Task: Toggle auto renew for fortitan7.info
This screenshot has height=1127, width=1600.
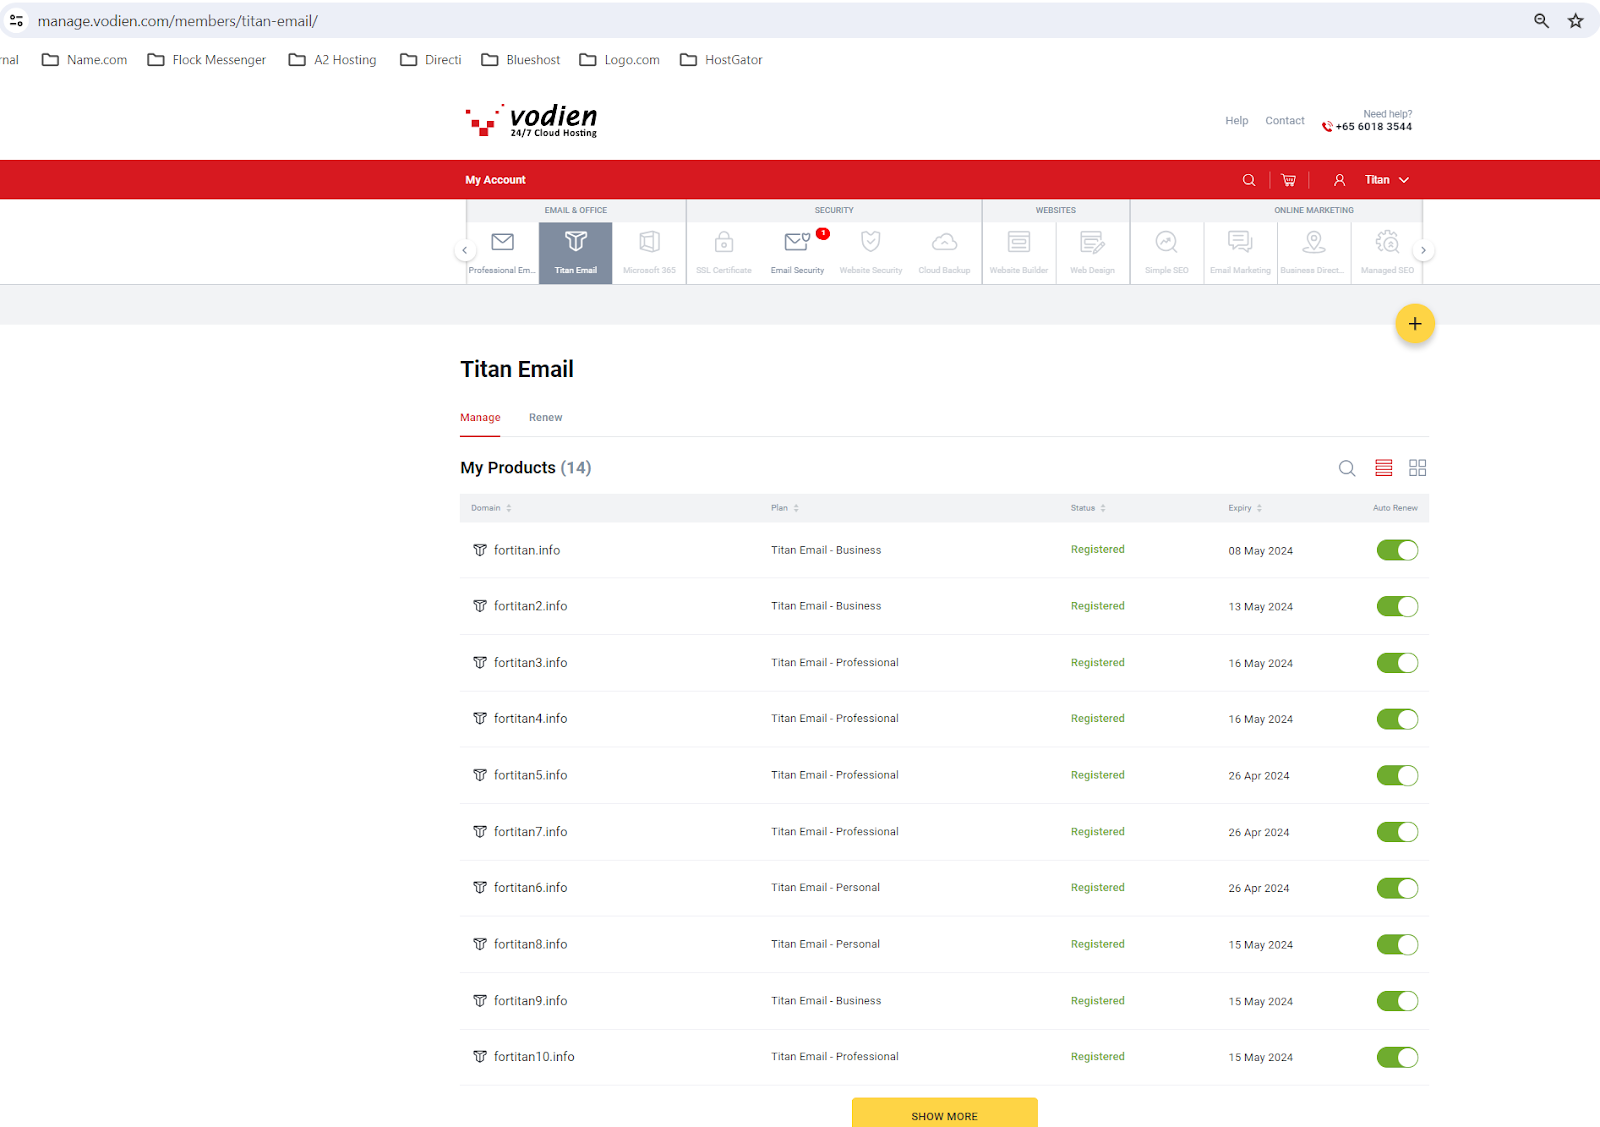Action: pyautogui.click(x=1397, y=832)
